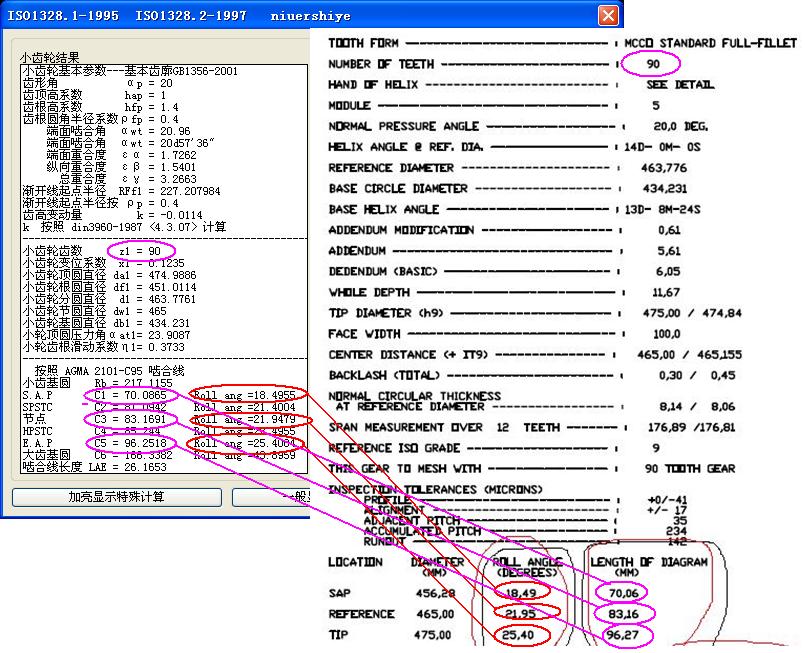Click the 齿形角 αp = 20 line
Screen dimensions: 805x653
click(x=98, y=83)
